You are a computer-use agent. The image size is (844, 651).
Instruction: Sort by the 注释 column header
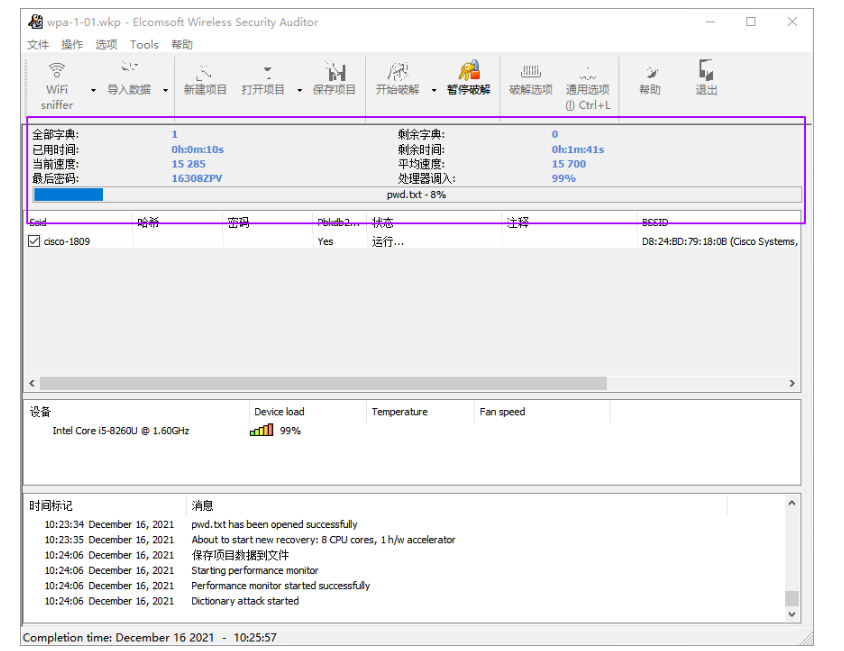[569, 222]
